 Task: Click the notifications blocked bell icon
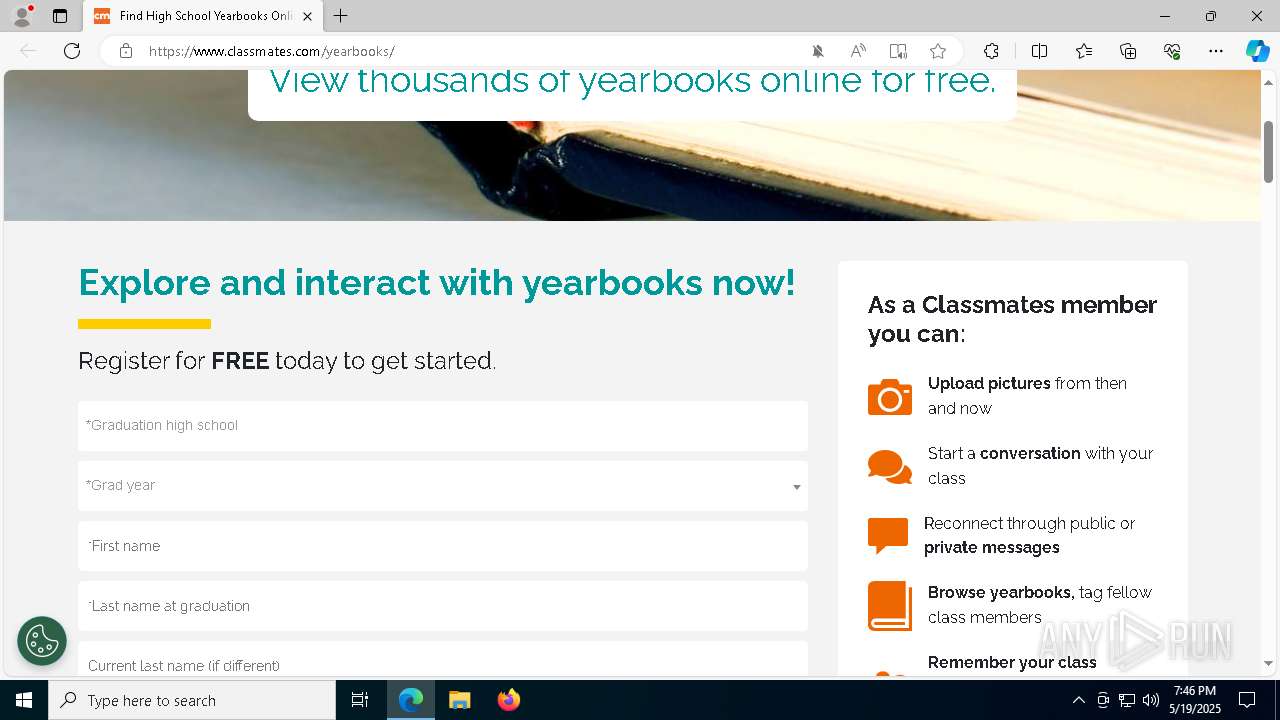[818, 51]
